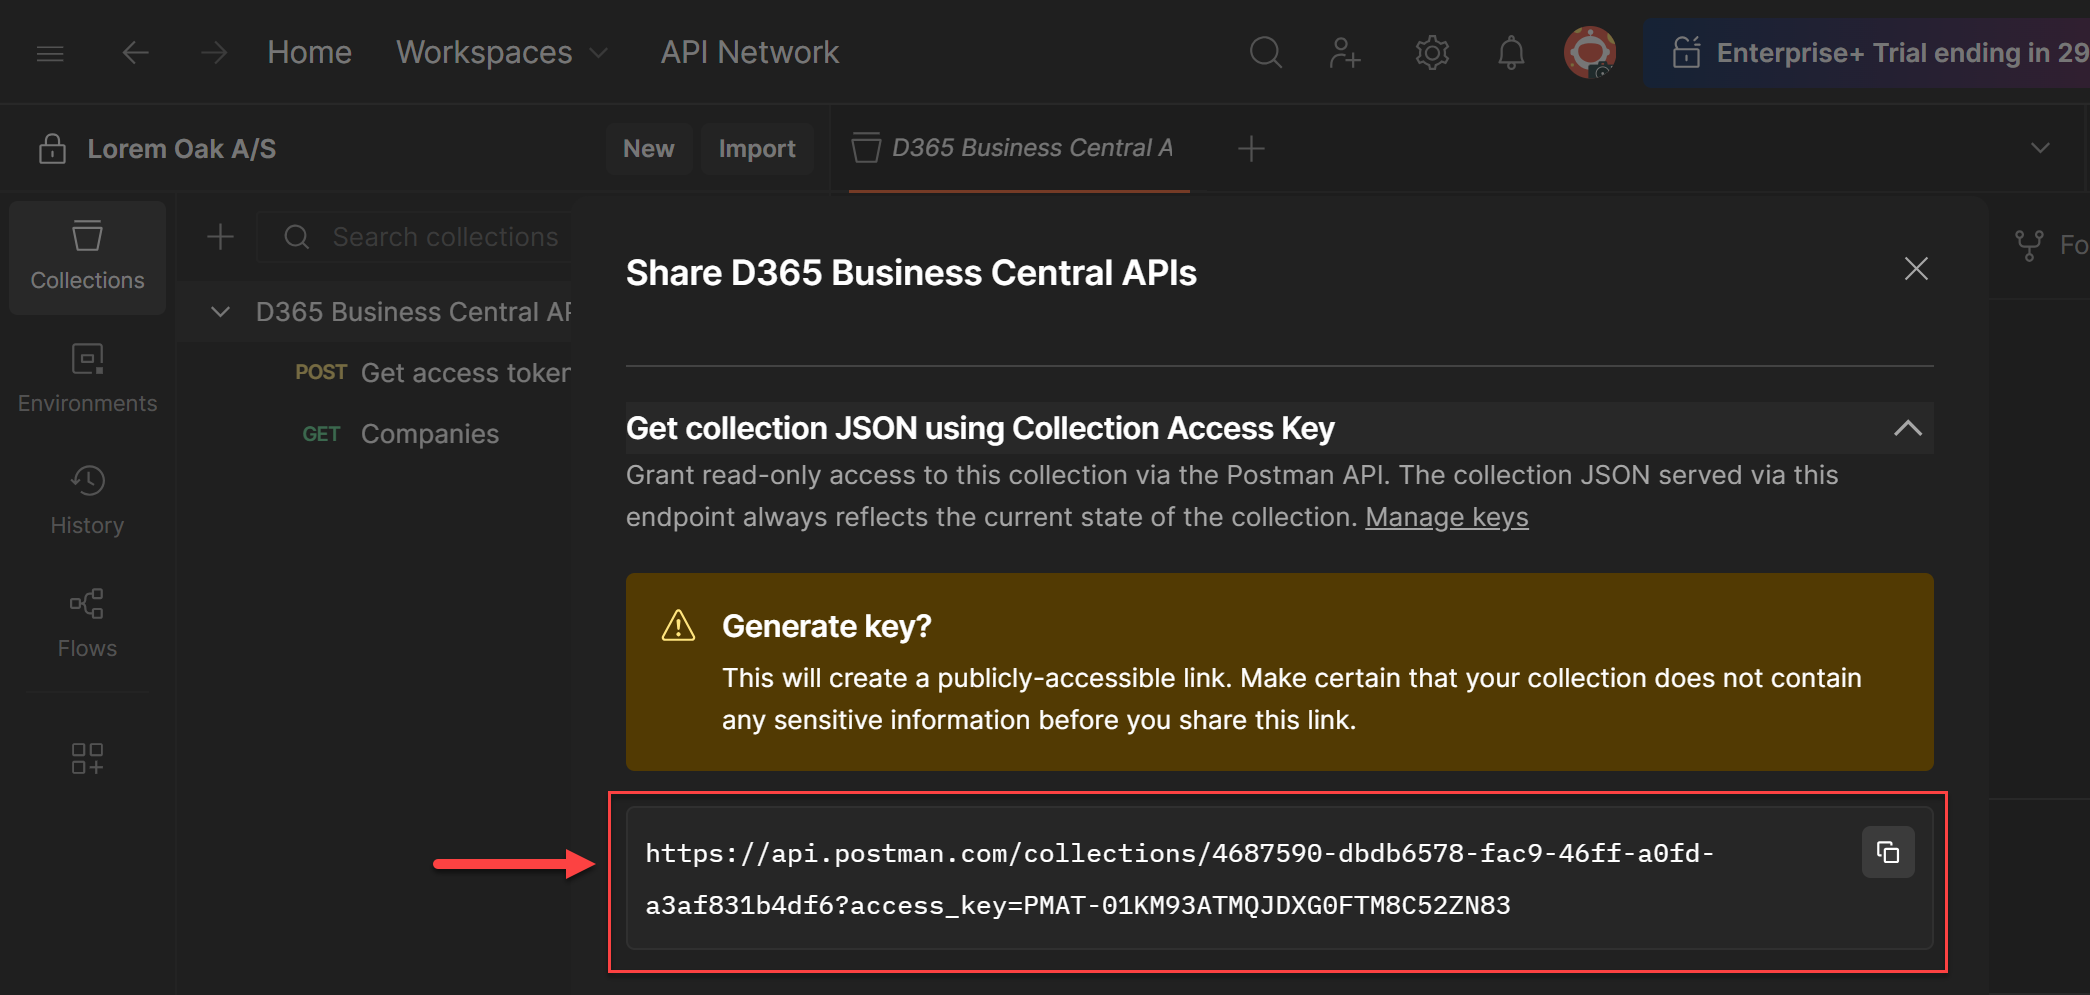Image resolution: width=2090 pixels, height=995 pixels.
Task: Open settings gear icon
Action: click(1432, 52)
